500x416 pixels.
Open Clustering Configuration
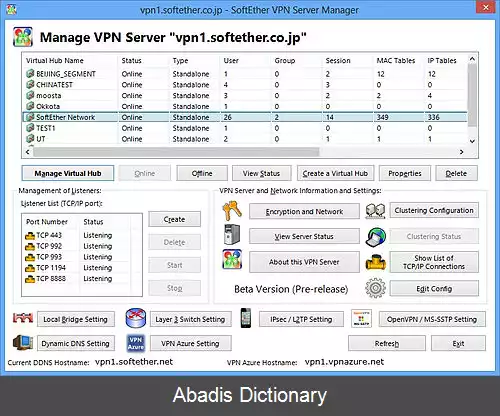[x=434, y=210]
